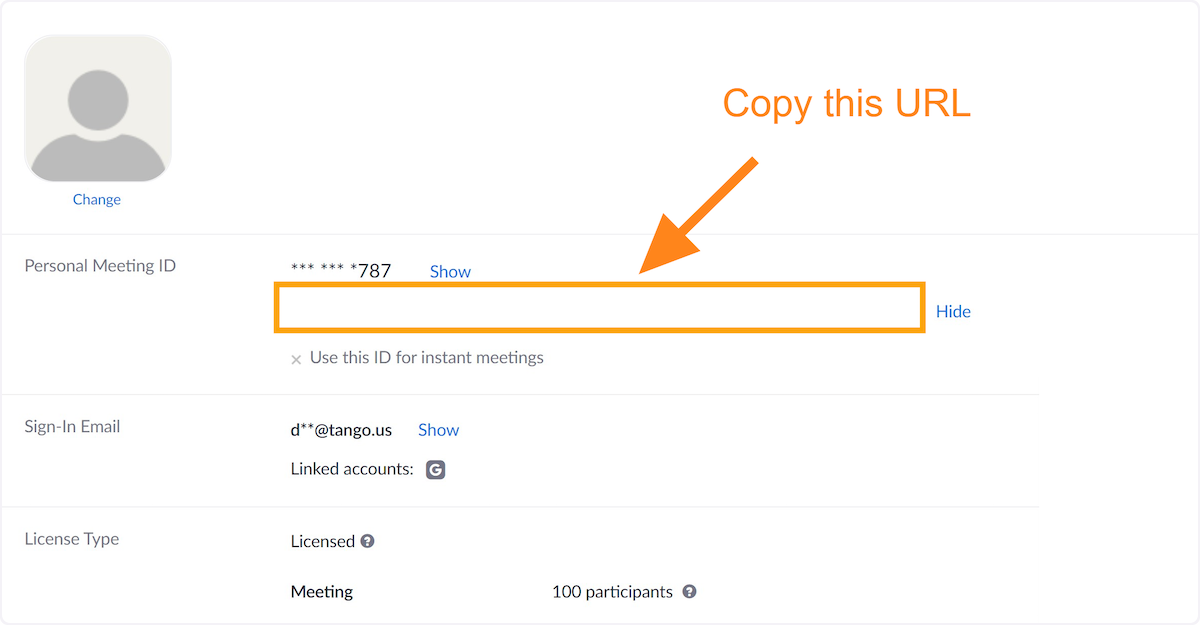Click the help icon next to 100 participants
The width and height of the screenshot is (1200, 625).
point(689,591)
